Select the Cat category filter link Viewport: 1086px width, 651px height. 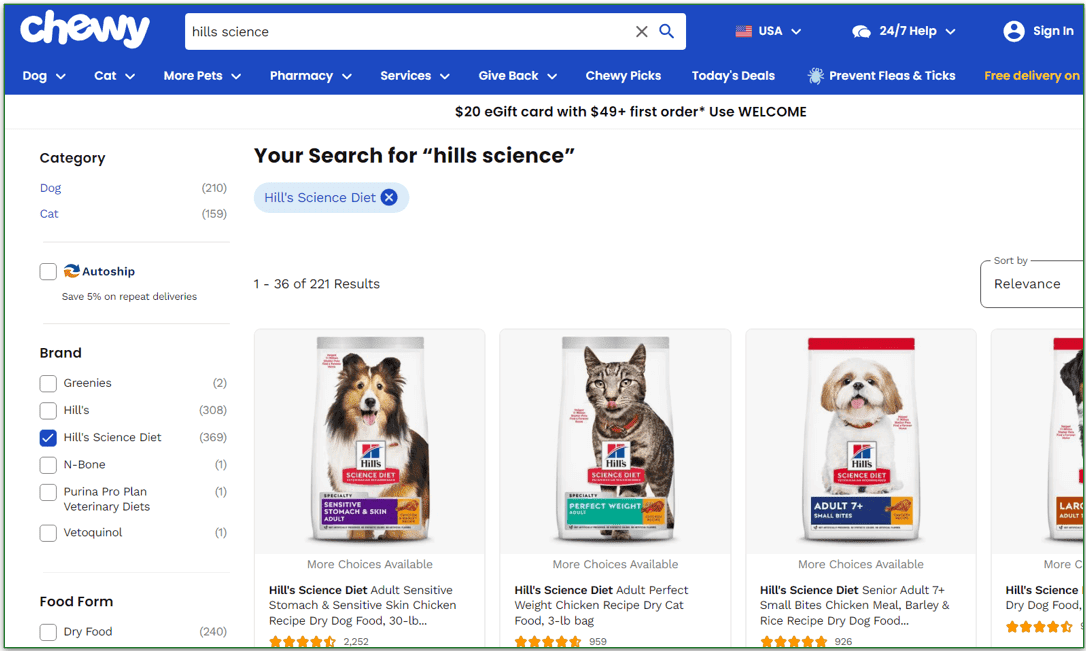[49, 213]
